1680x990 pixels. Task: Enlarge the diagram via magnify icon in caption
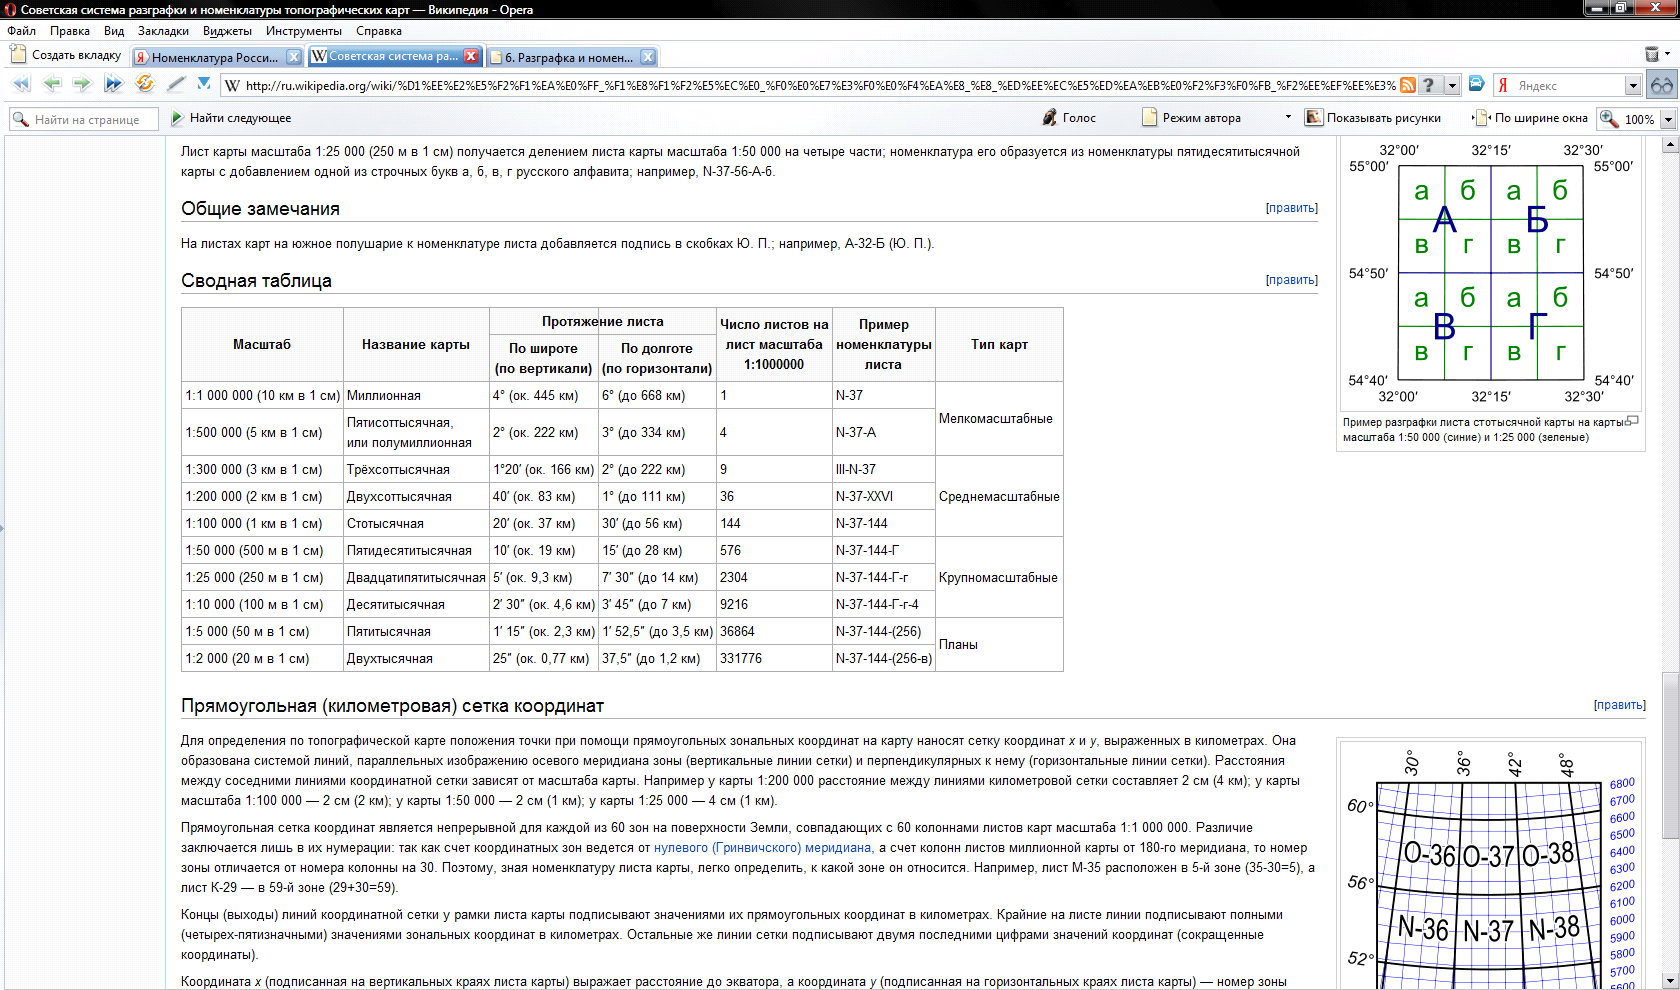[x=1632, y=421]
